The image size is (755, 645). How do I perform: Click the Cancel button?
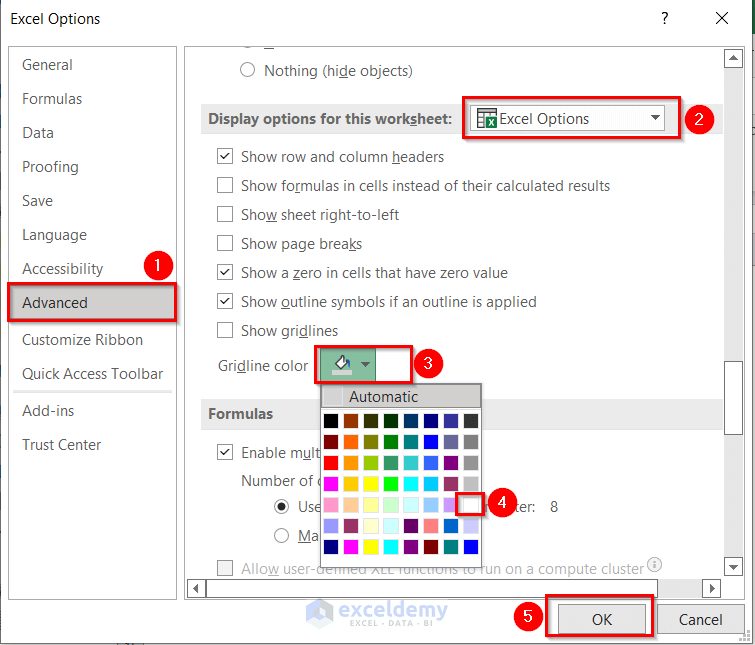pos(700,619)
